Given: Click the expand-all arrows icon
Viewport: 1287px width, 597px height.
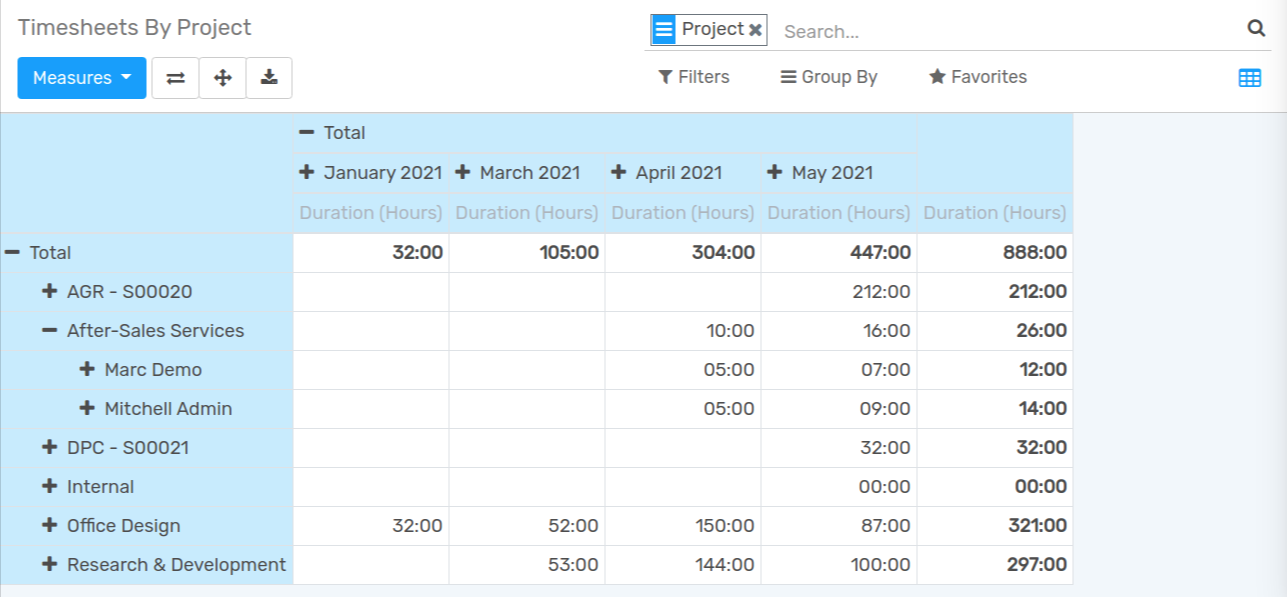Looking at the screenshot, I should tap(222, 77).
